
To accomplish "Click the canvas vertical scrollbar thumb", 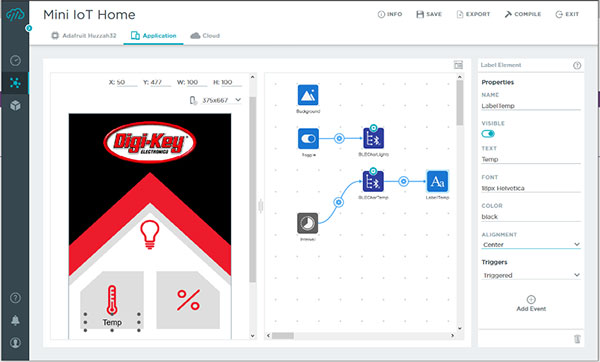I will click(x=460, y=103).
